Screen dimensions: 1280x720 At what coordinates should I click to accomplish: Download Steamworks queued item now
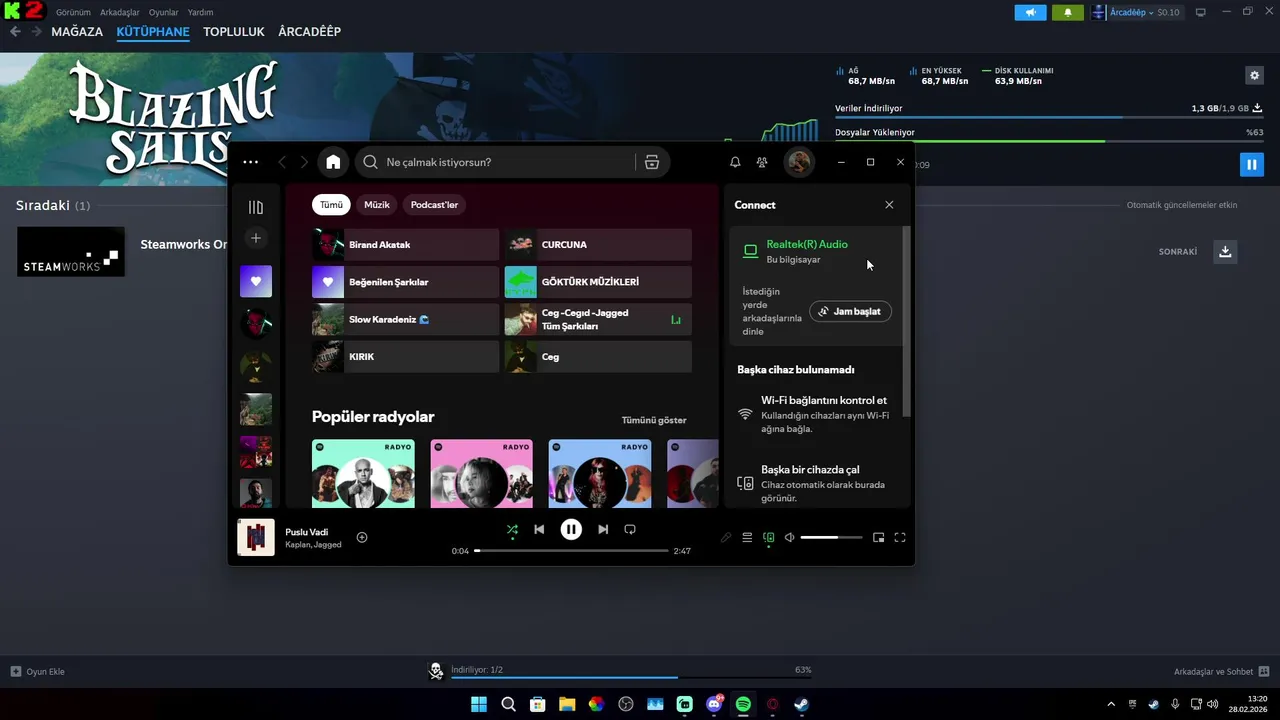pyautogui.click(x=1225, y=251)
